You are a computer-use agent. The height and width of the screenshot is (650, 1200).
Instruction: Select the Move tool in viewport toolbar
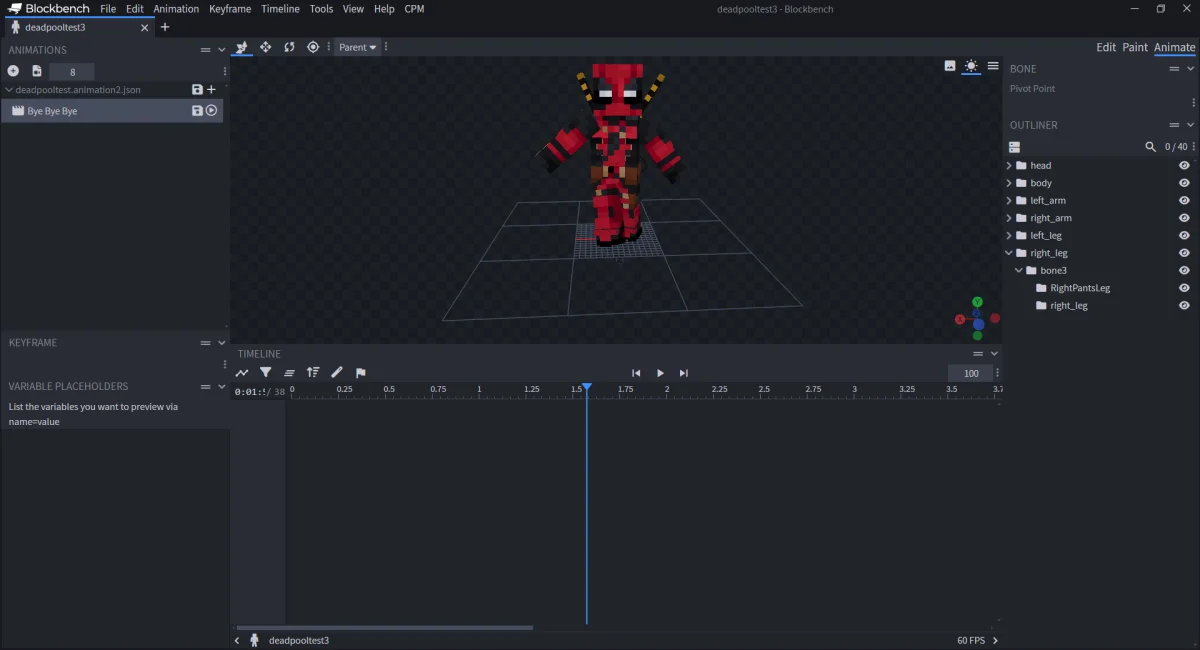click(x=265, y=47)
